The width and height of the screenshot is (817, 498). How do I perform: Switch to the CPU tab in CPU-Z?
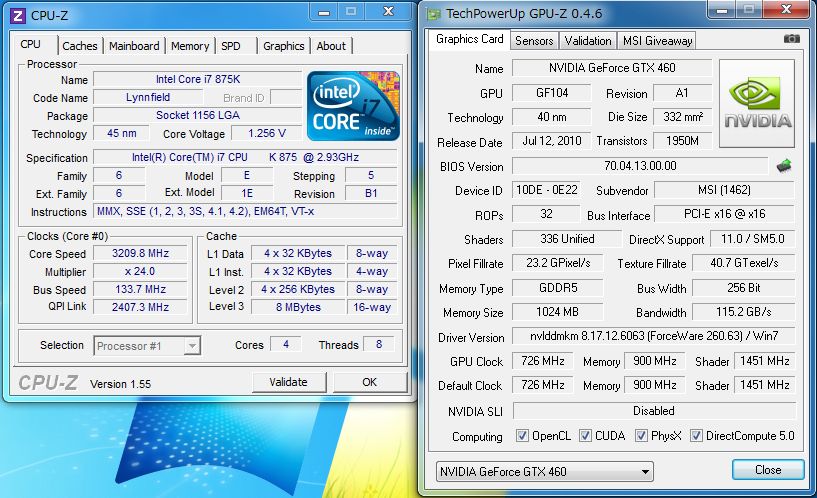coord(31,45)
